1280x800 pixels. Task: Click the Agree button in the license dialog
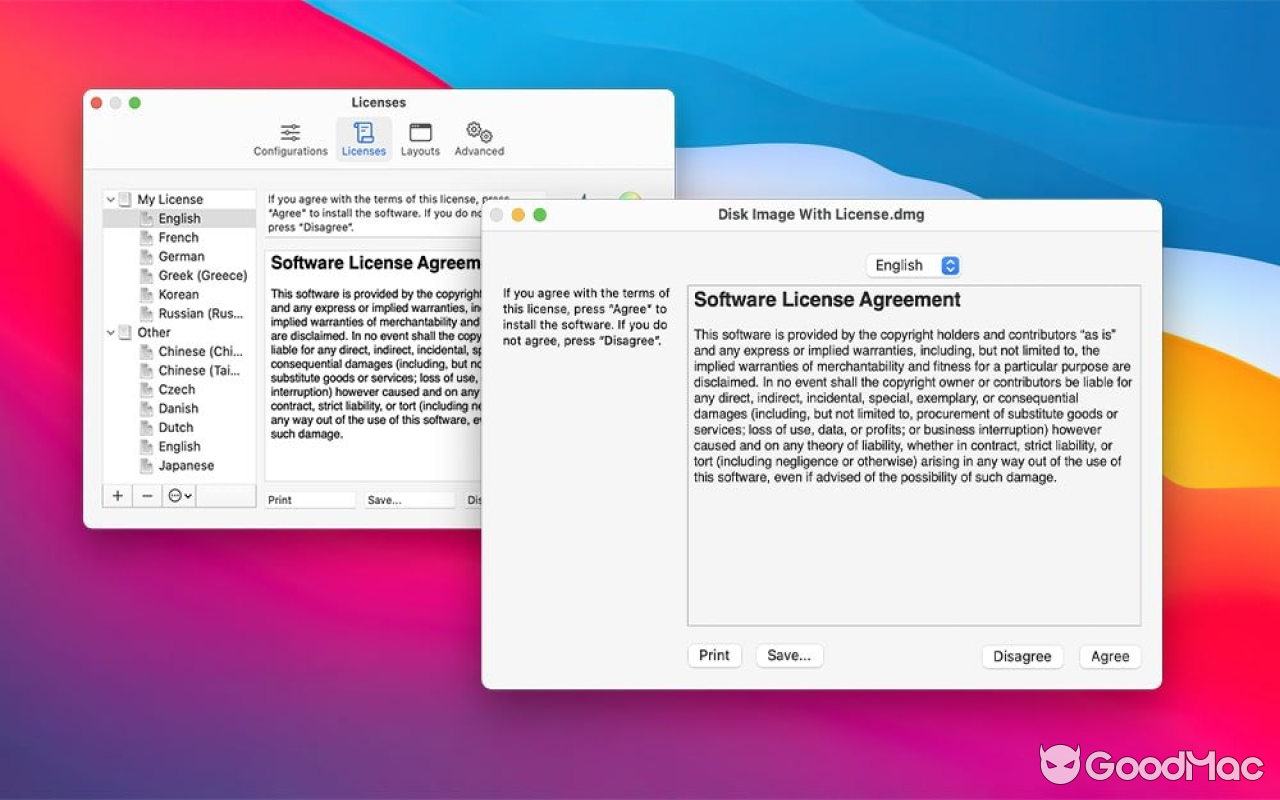point(1109,656)
